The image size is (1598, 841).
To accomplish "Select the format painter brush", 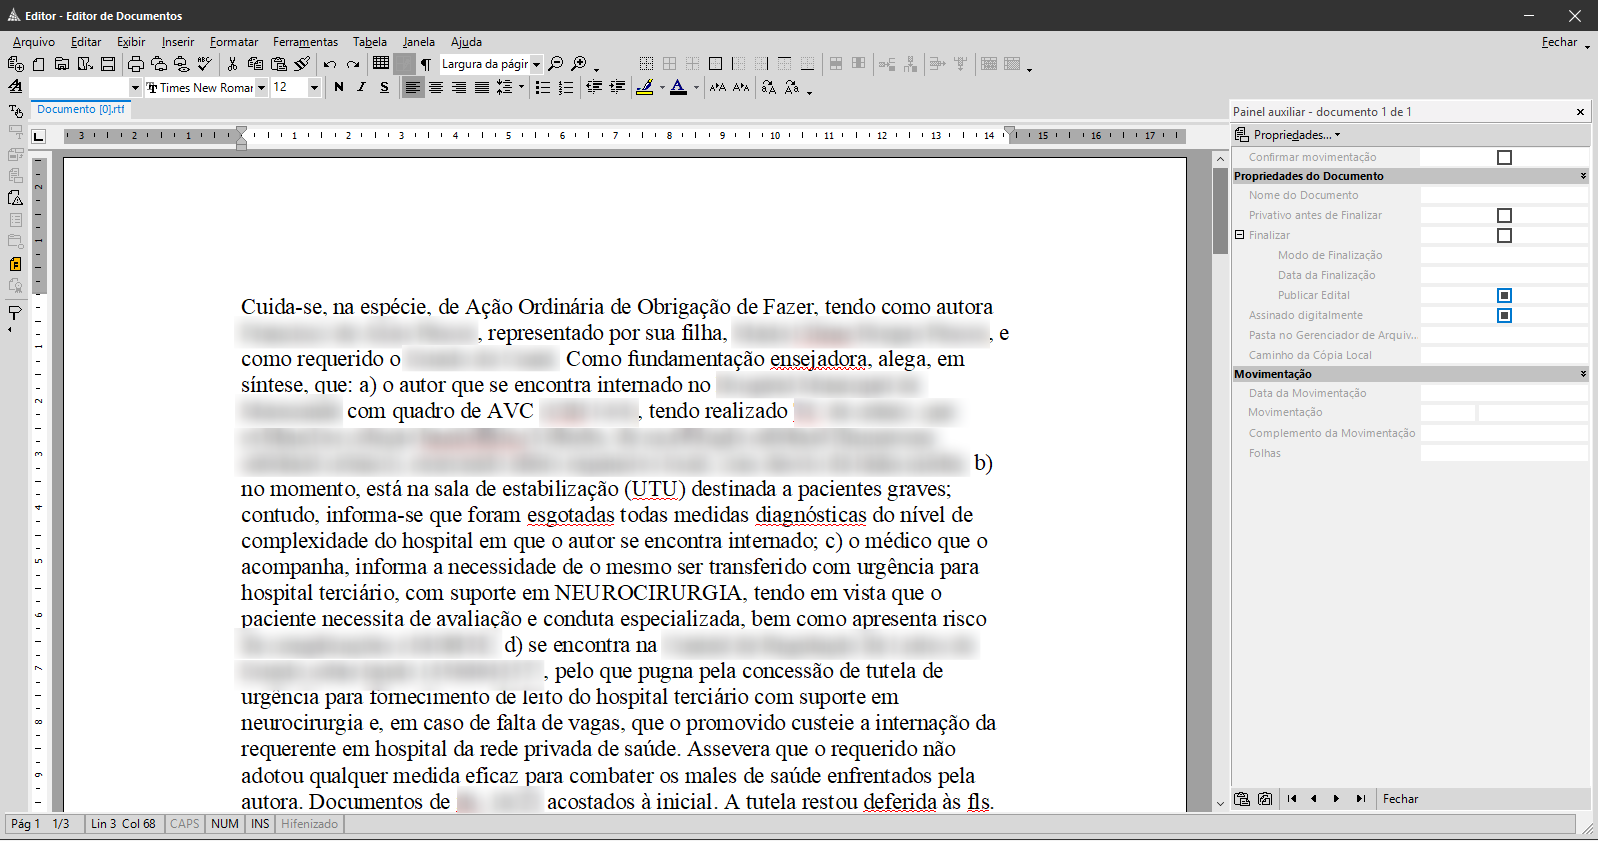I will (302, 64).
